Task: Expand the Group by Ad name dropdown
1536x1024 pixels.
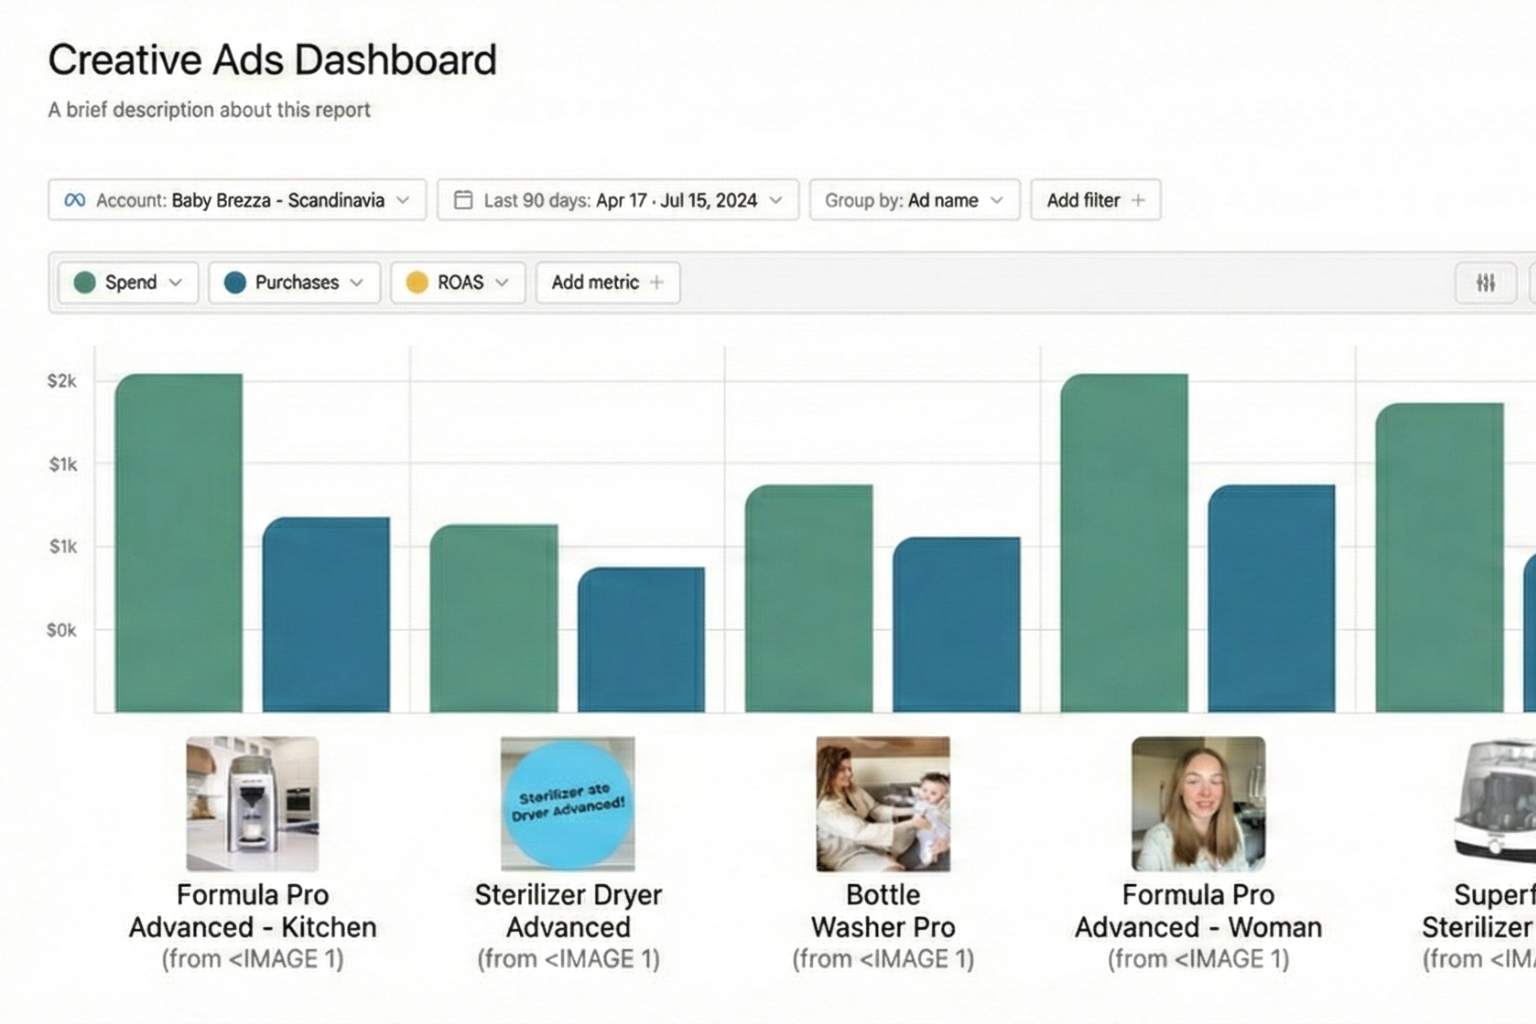Action: tap(996, 200)
